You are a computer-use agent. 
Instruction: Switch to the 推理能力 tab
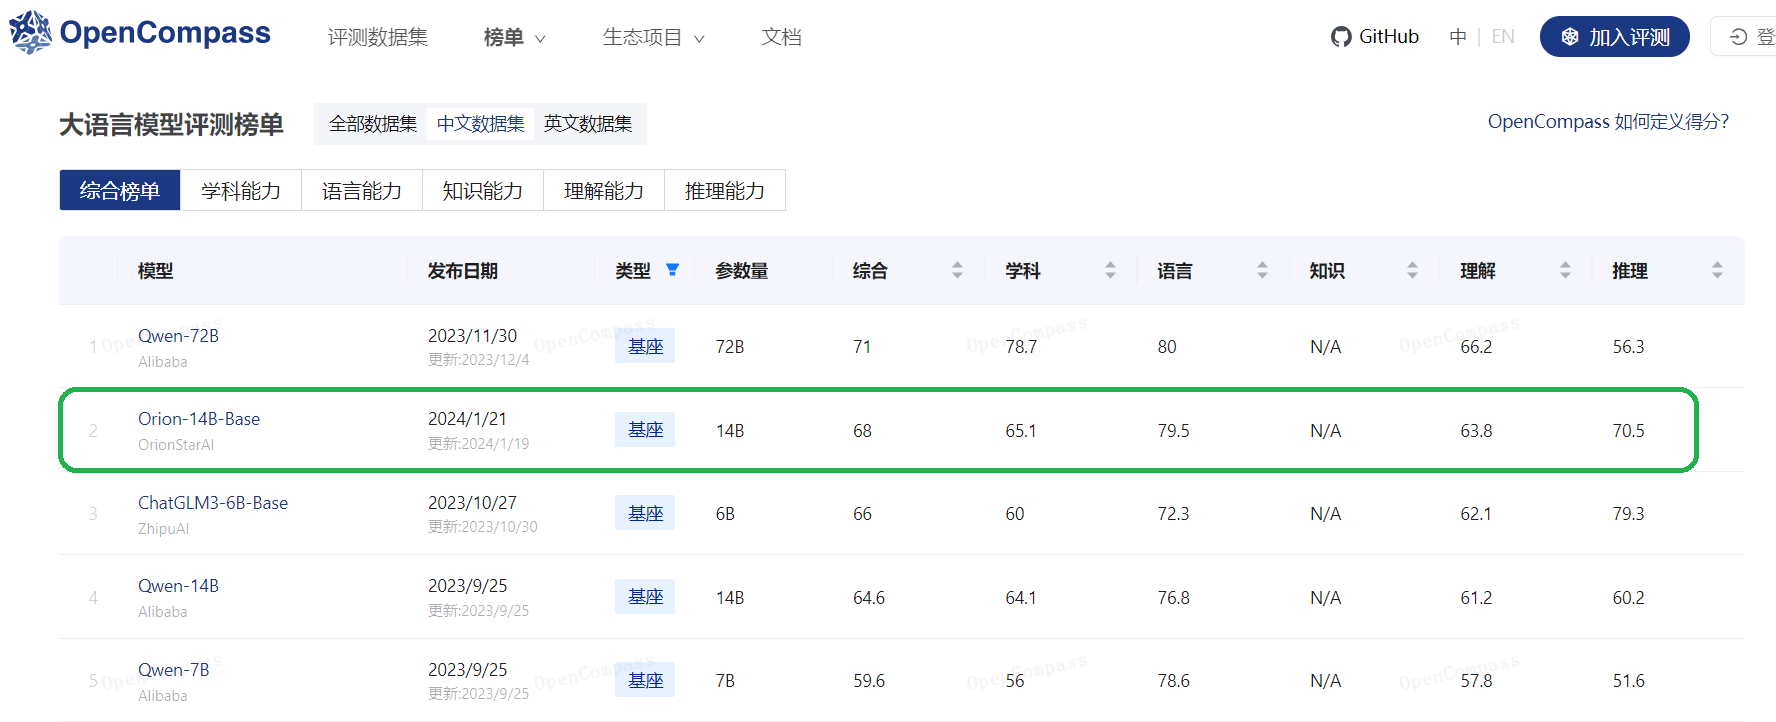[725, 191]
